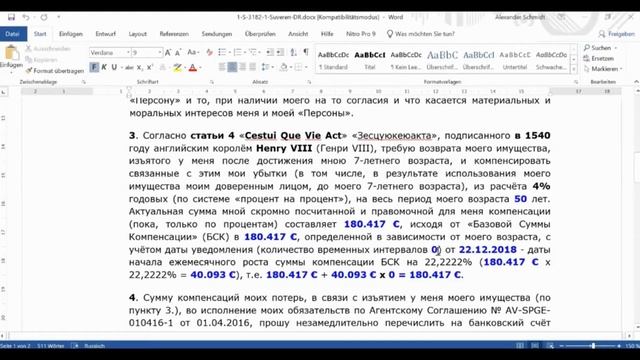Open the Datei tab
This screenshot has height=360, width=640.
13,34
